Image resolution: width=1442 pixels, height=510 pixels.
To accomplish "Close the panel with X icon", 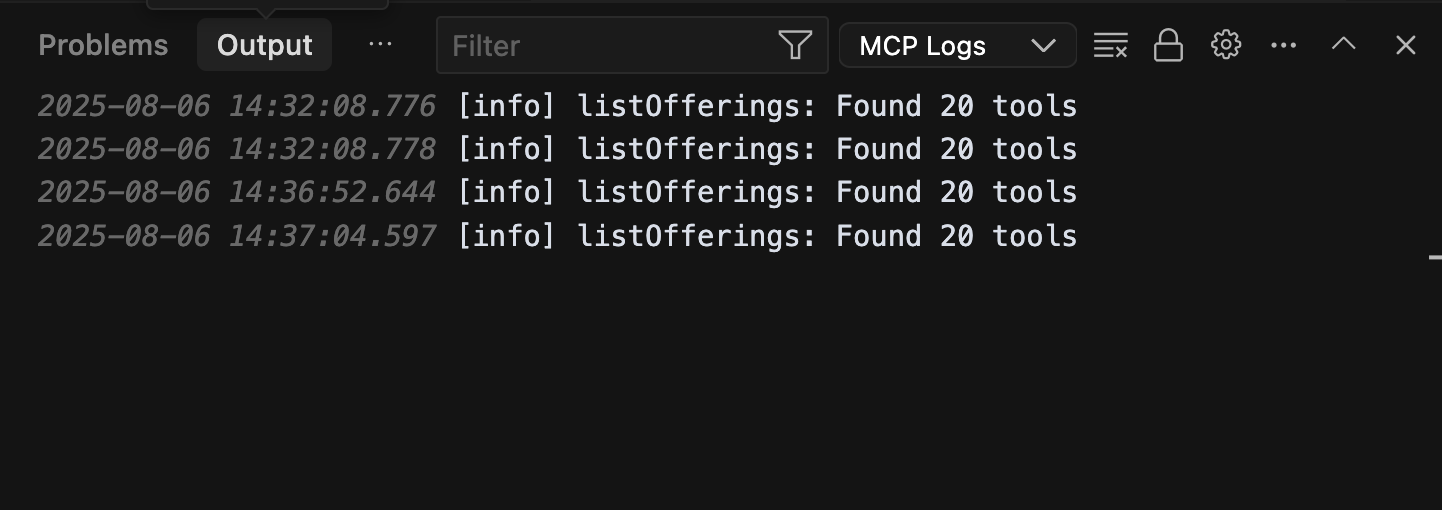I will pos(1405,45).
